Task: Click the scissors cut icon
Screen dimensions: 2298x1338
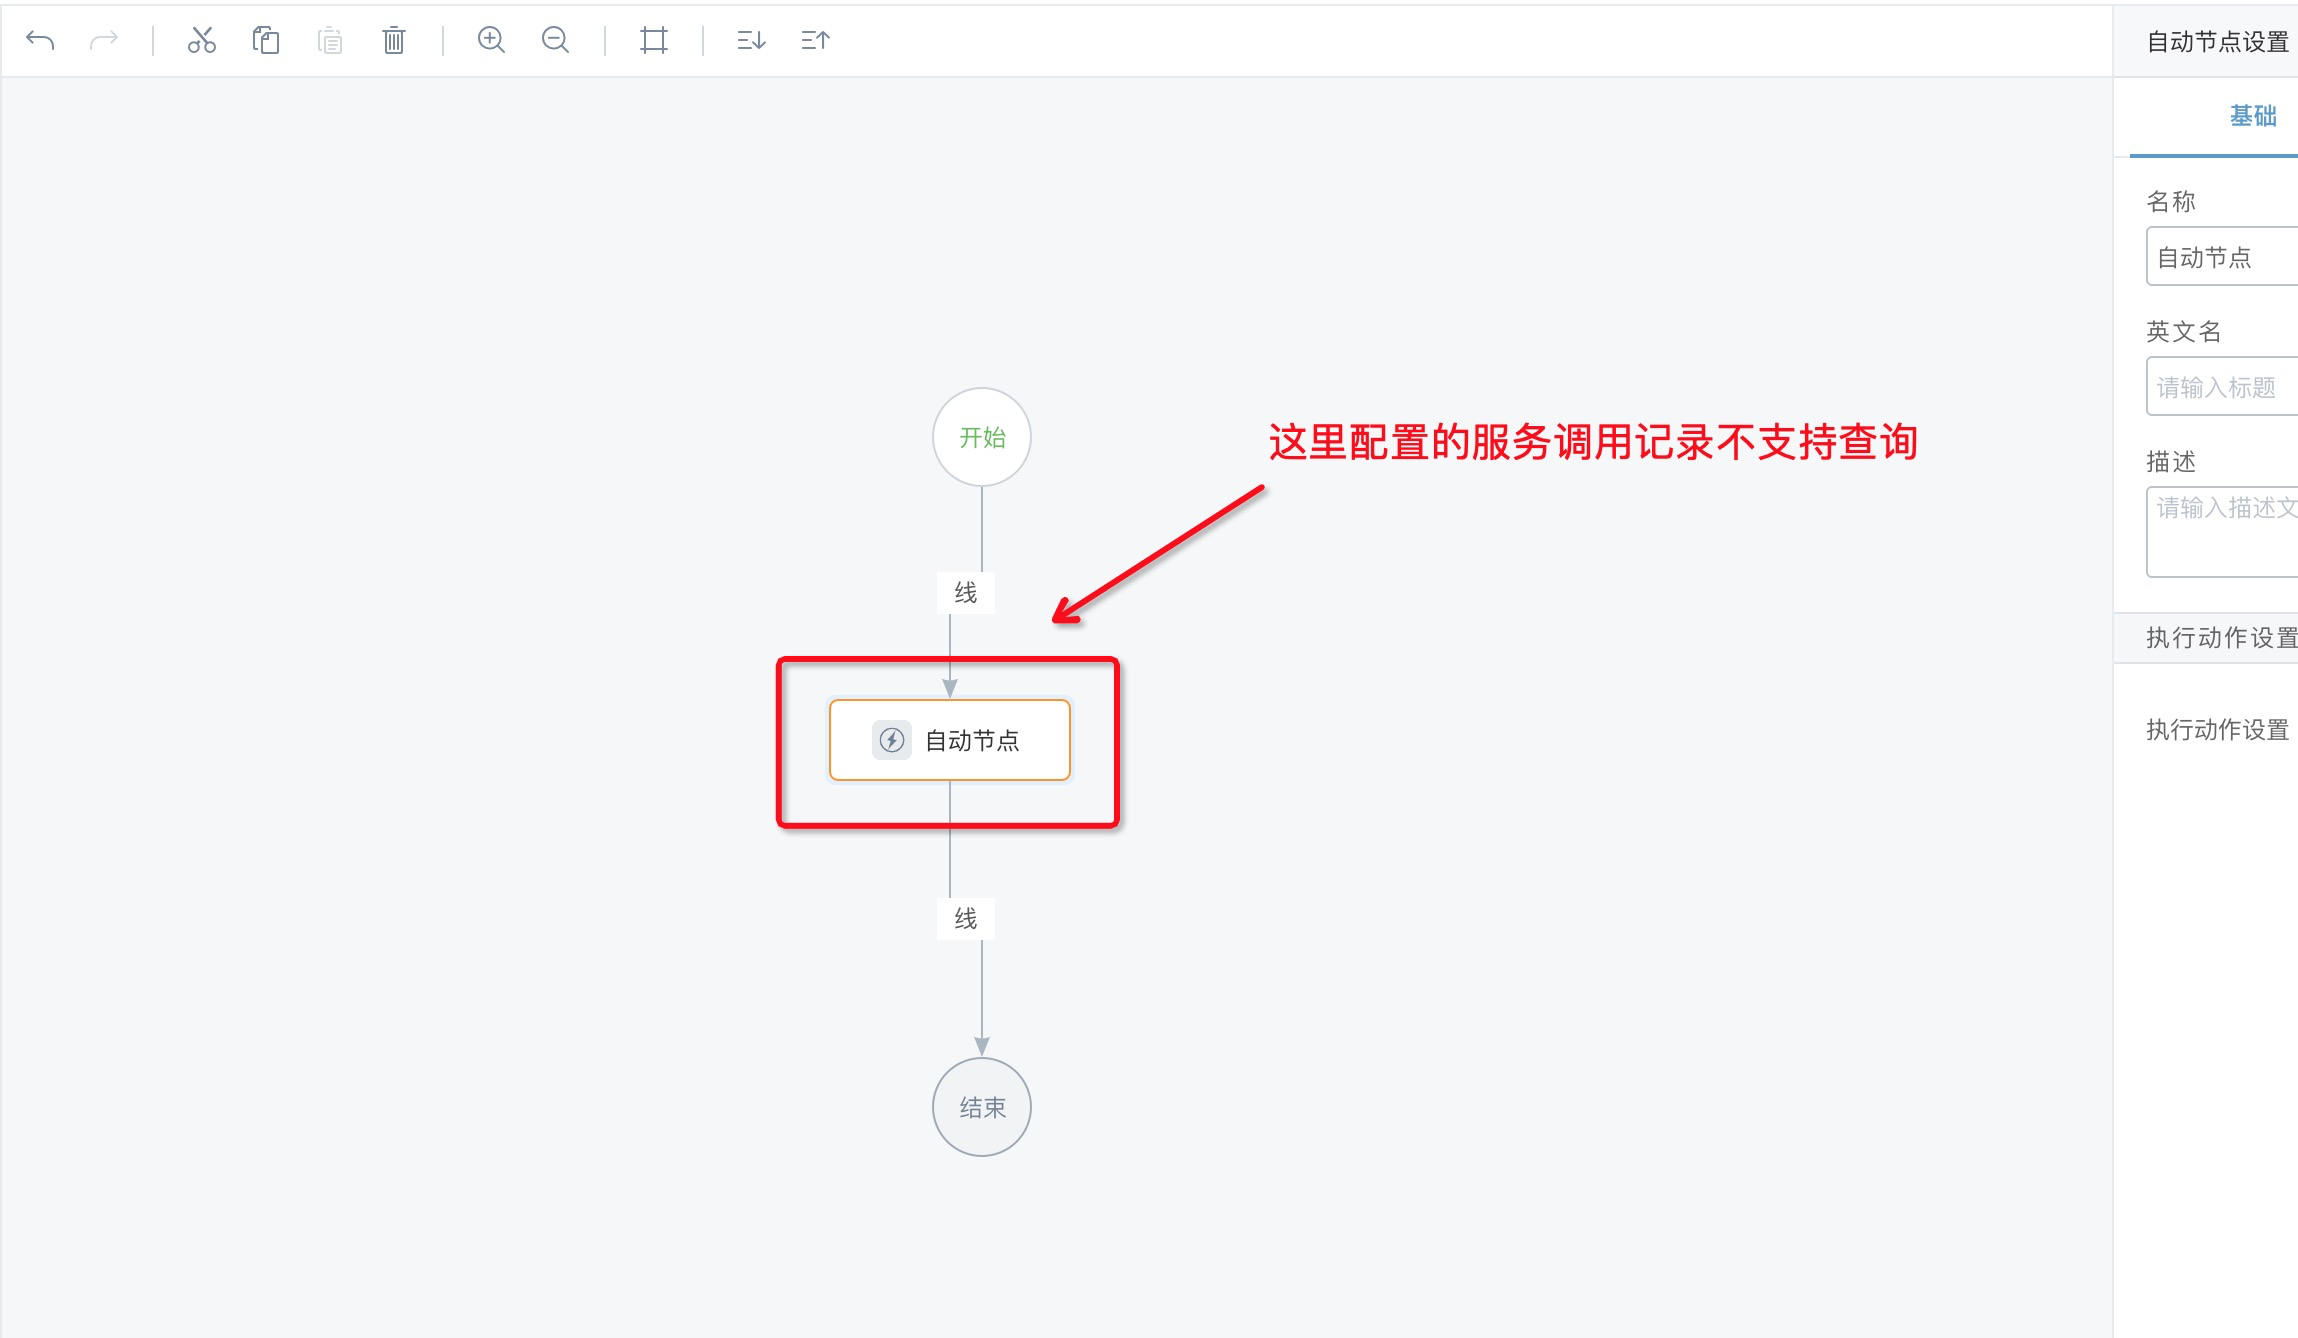Action: point(201,40)
